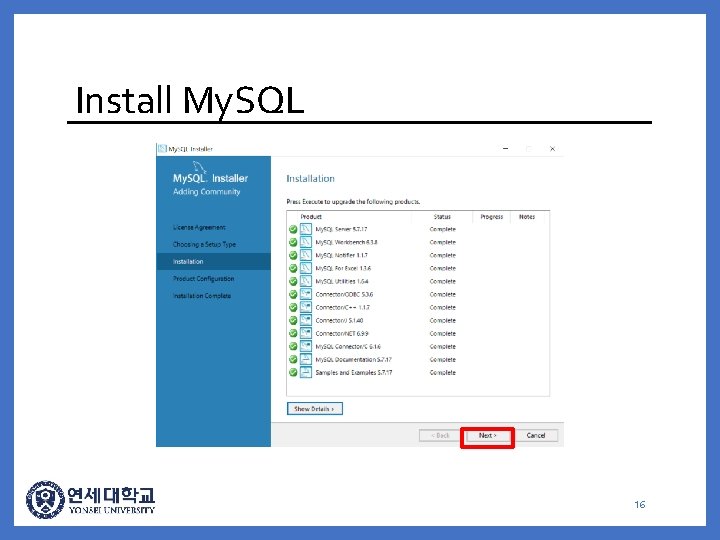Click green check mark beside MySQL Workbench
The width and height of the screenshot is (720, 540).
293,242
